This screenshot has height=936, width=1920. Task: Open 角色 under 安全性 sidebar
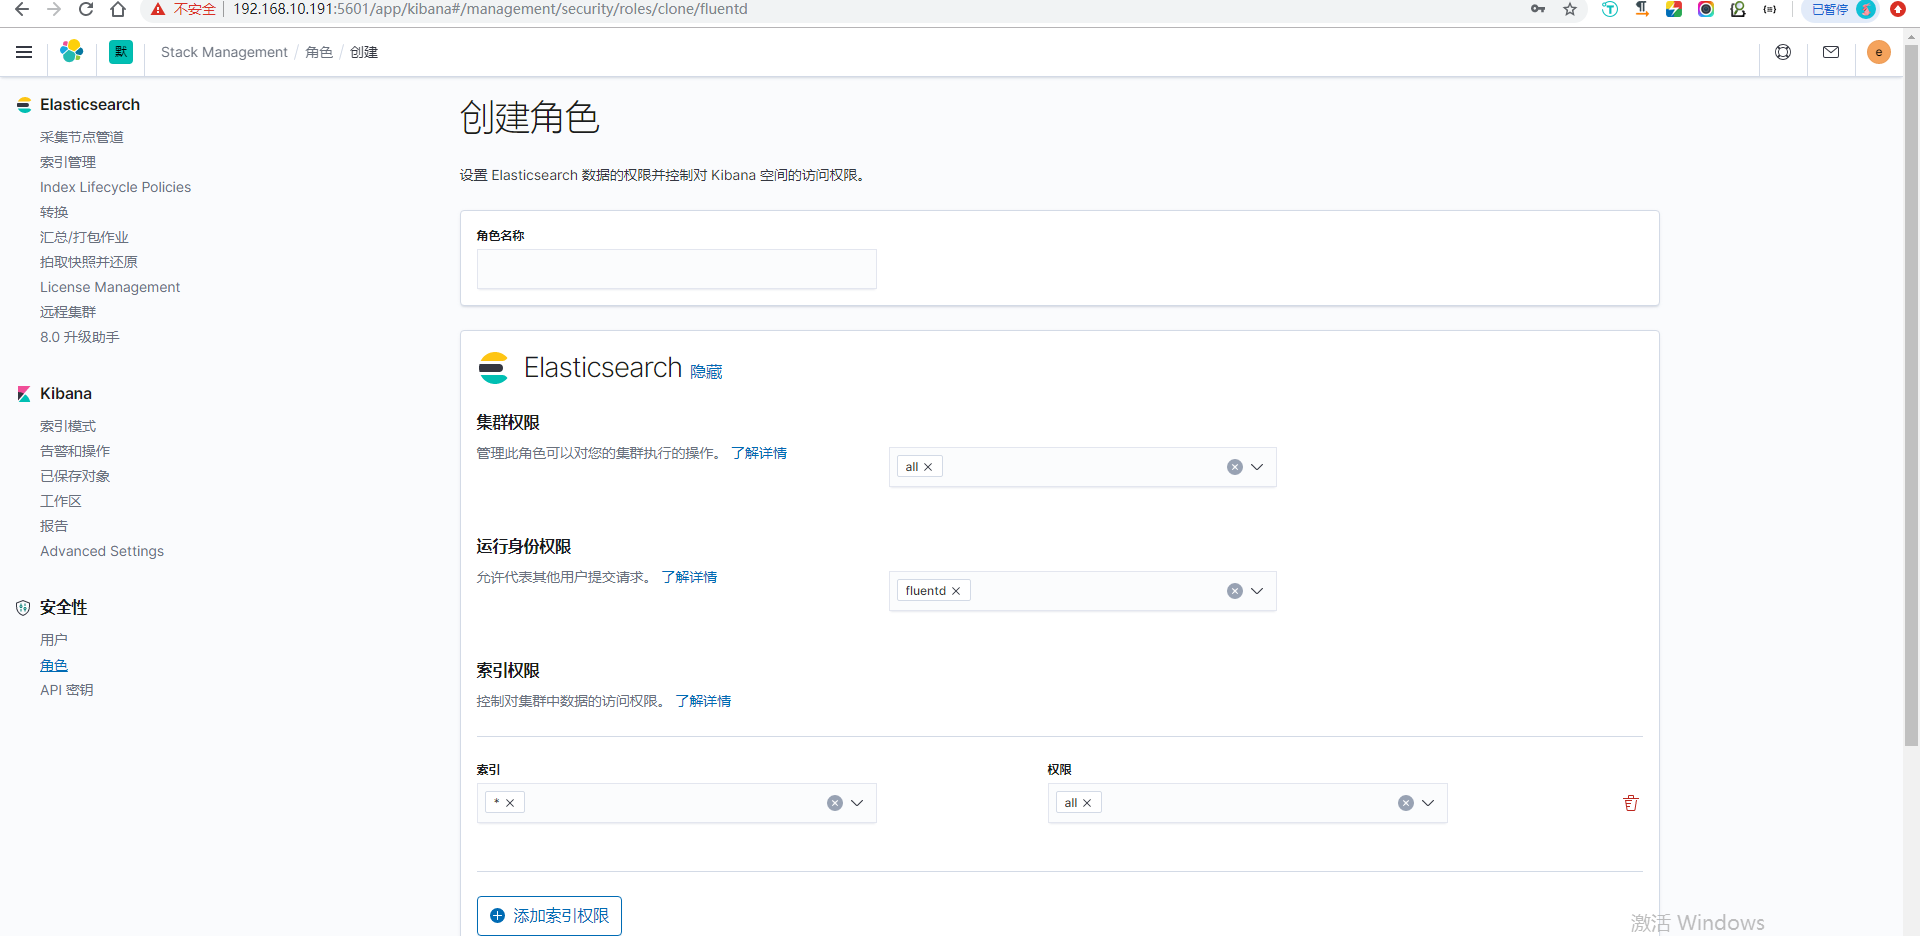click(54, 666)
